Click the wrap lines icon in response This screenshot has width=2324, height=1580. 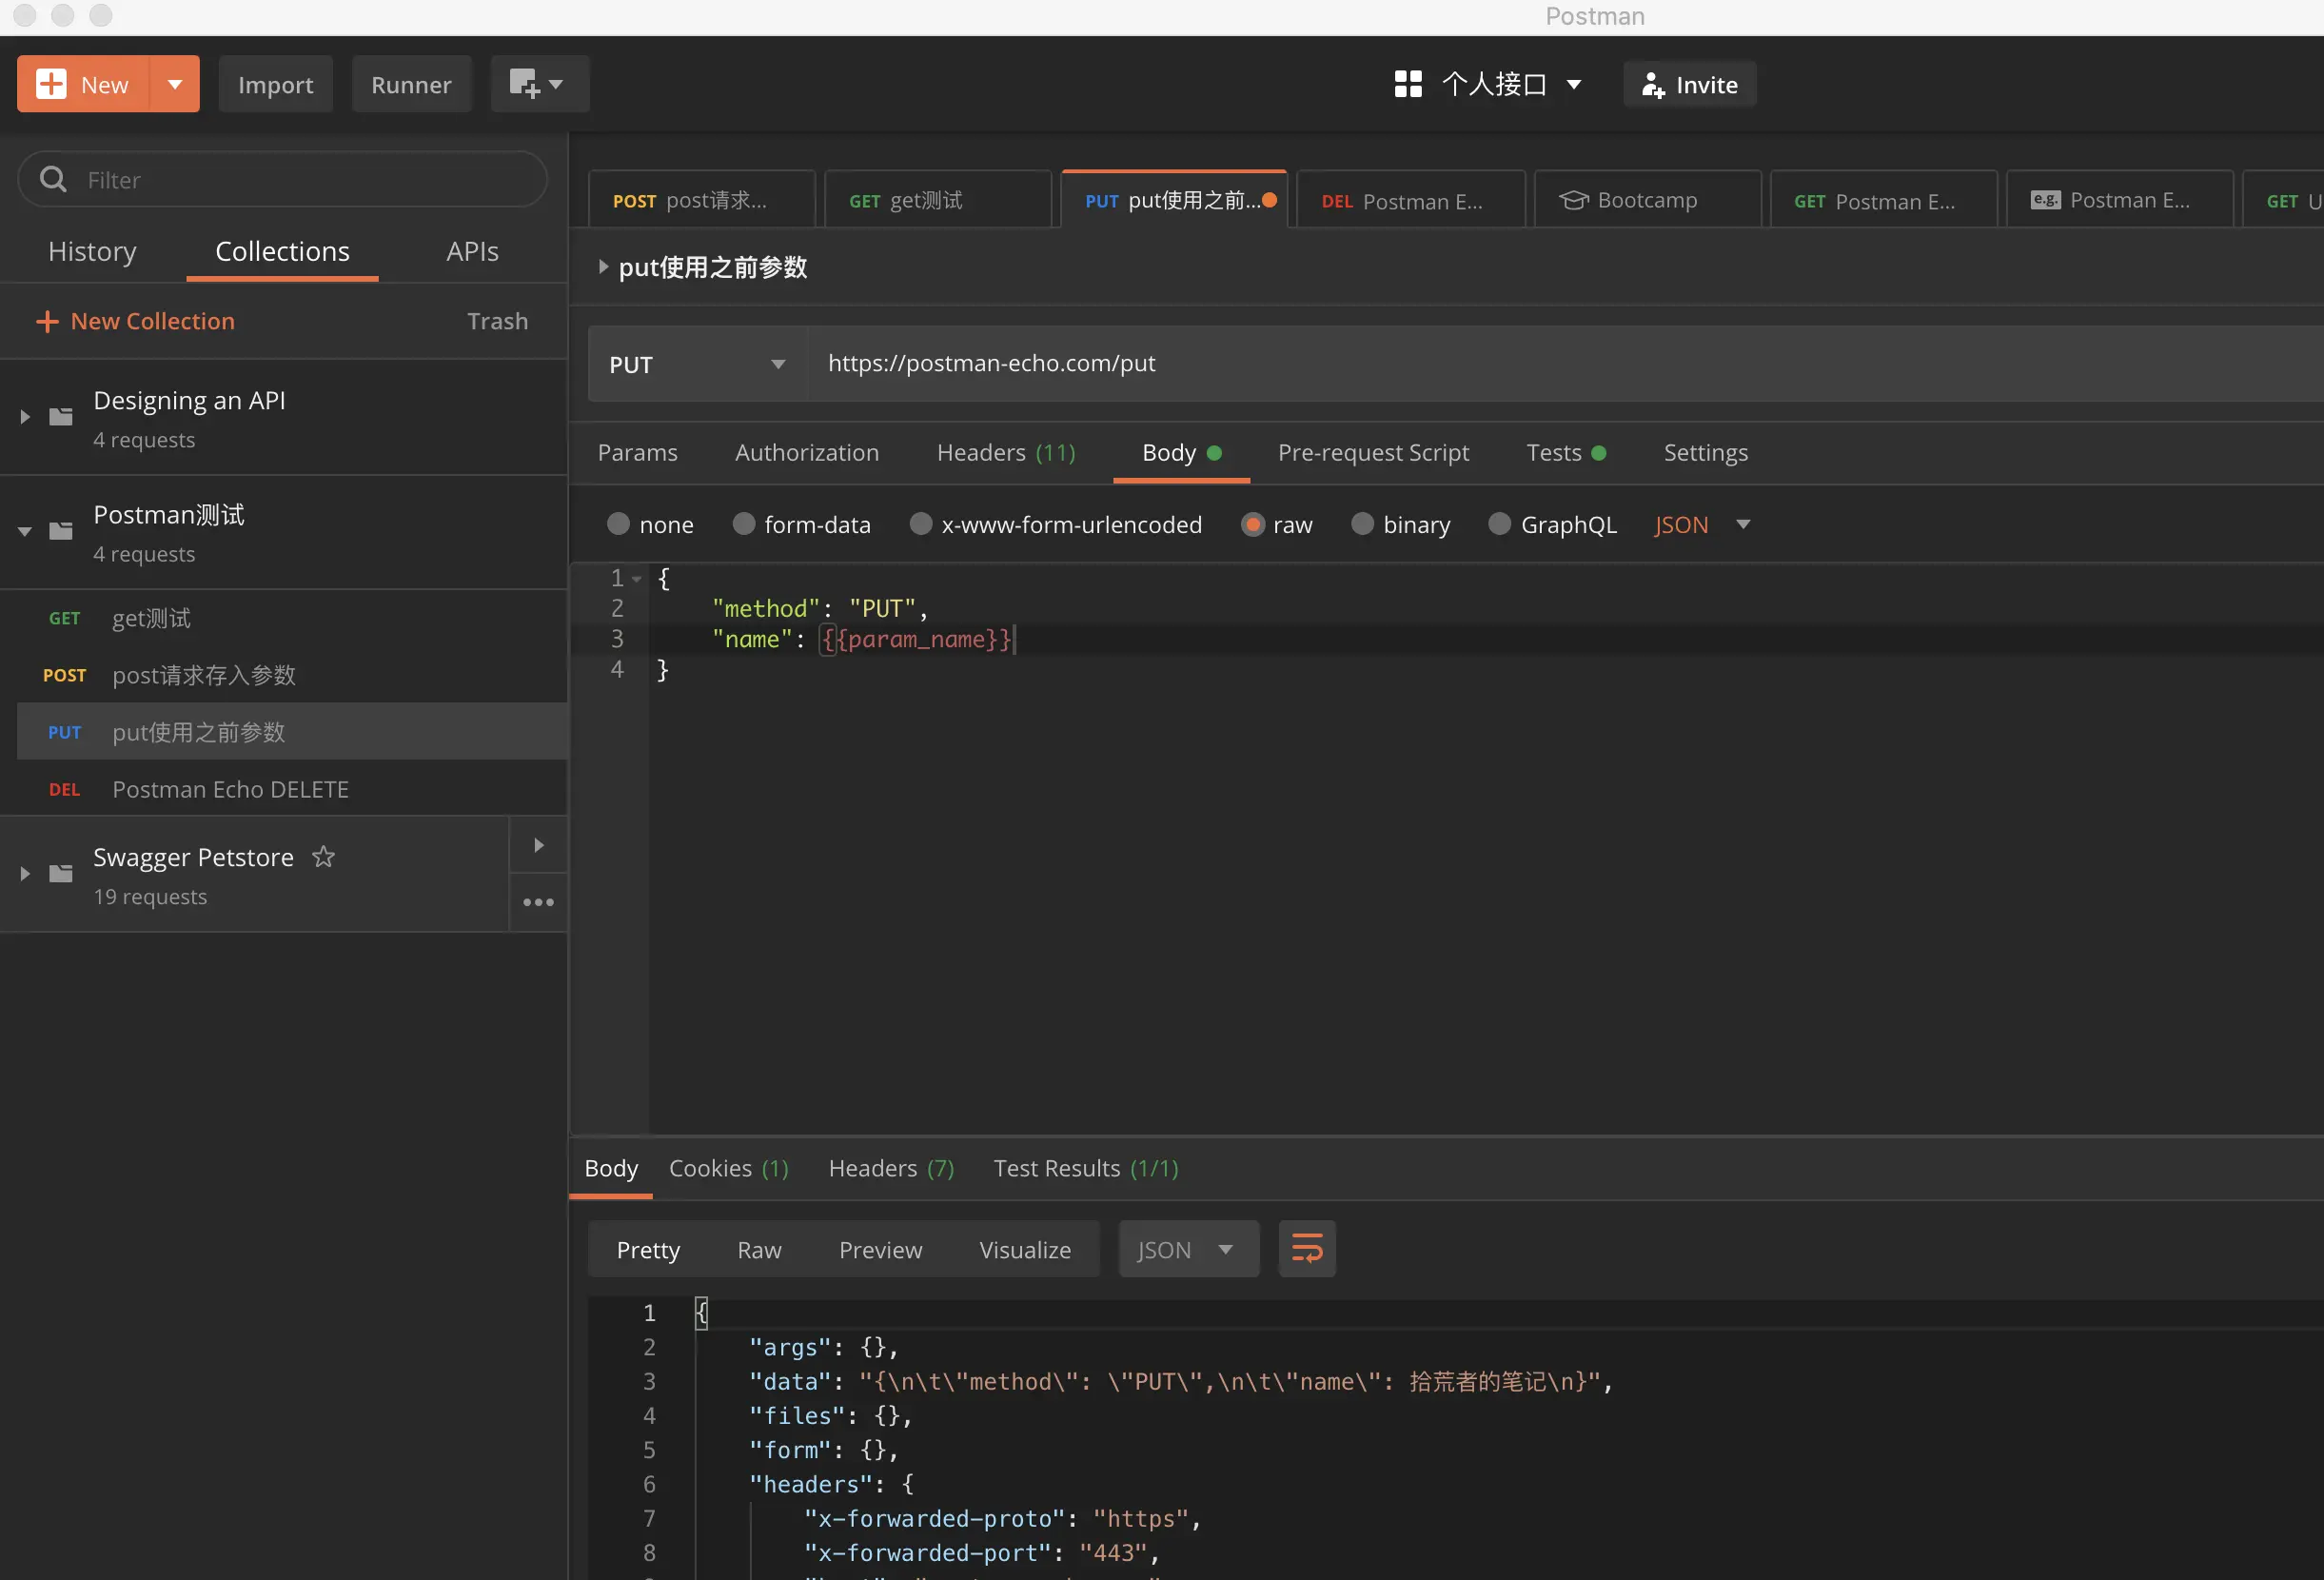(x=1307, y=1249)
